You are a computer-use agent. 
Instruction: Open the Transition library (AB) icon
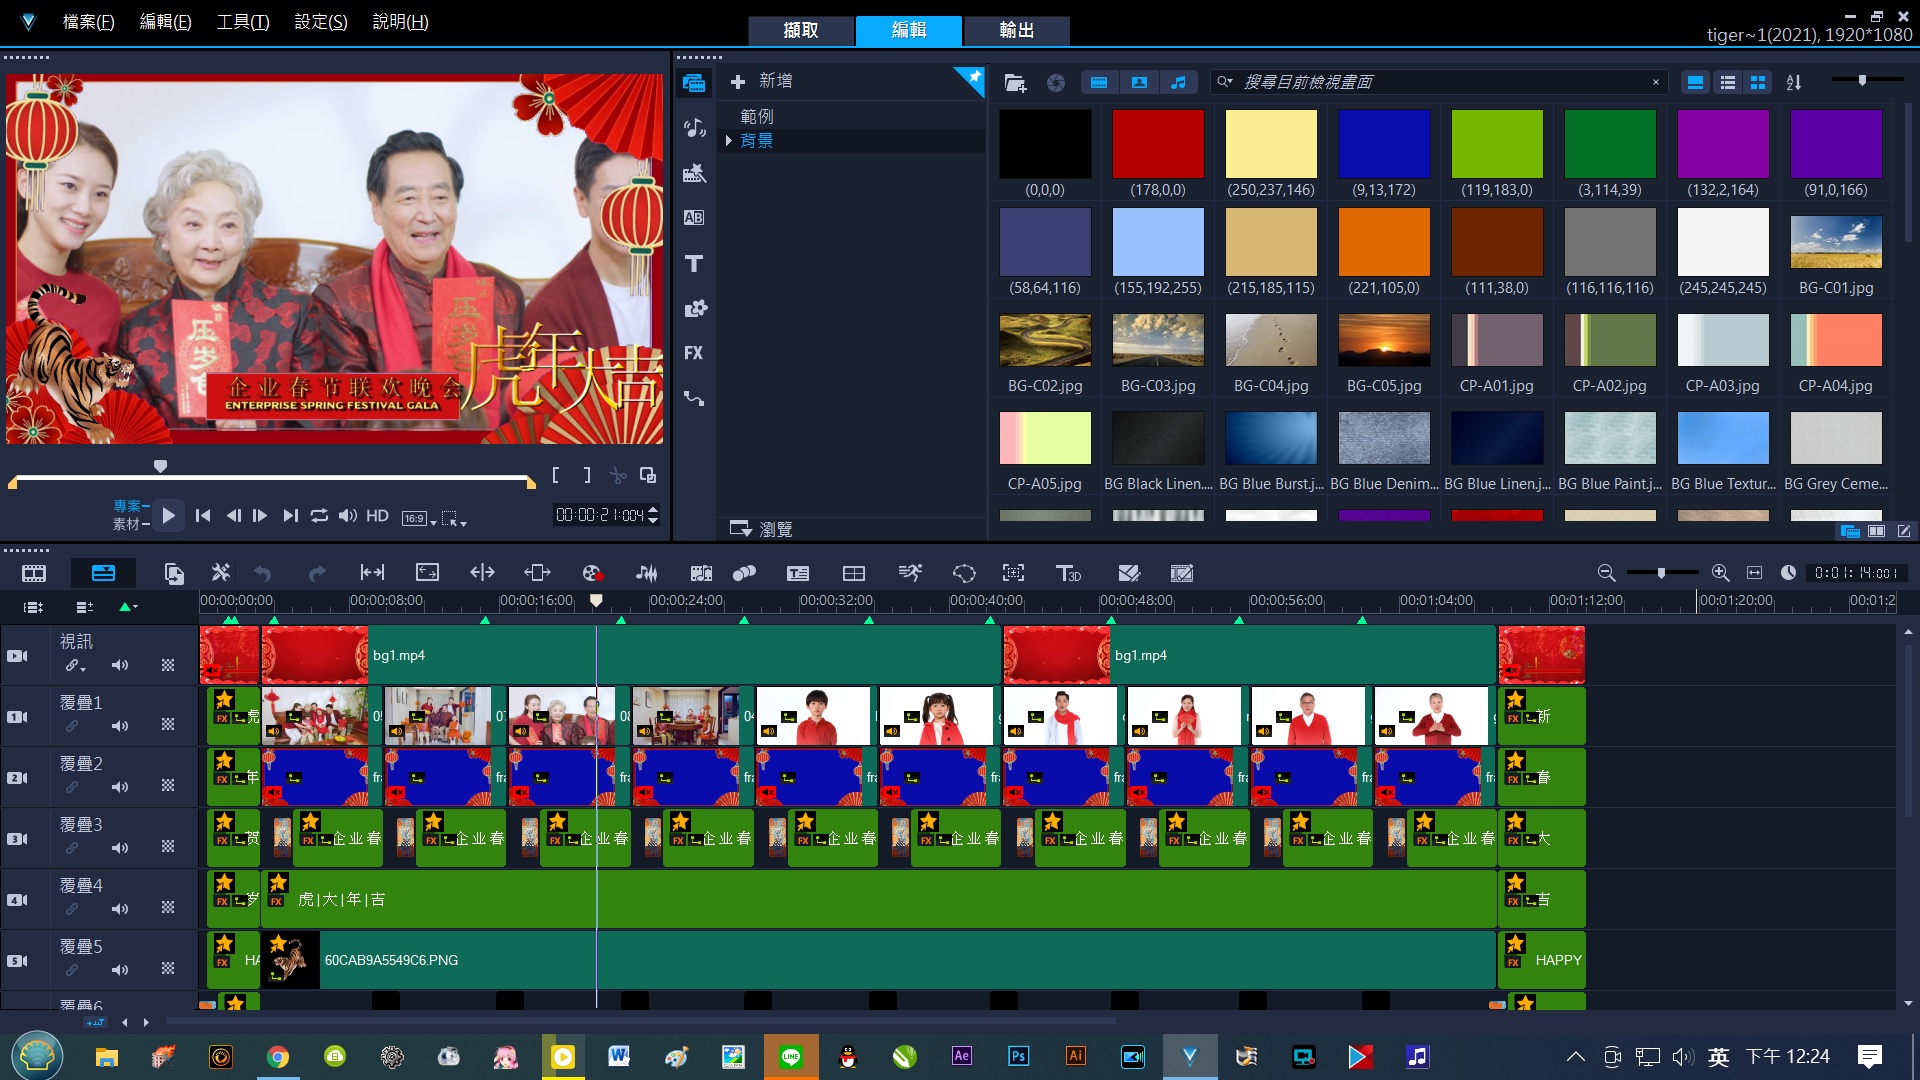coord(694,218)
